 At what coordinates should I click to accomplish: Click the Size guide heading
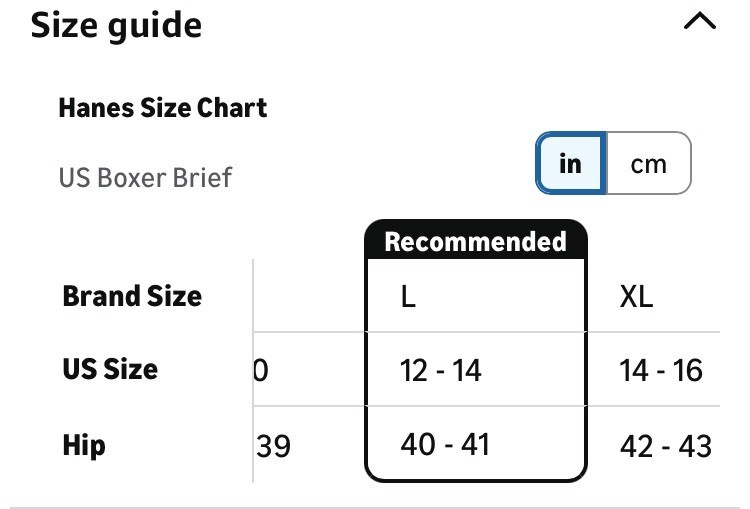click(116, 25)
